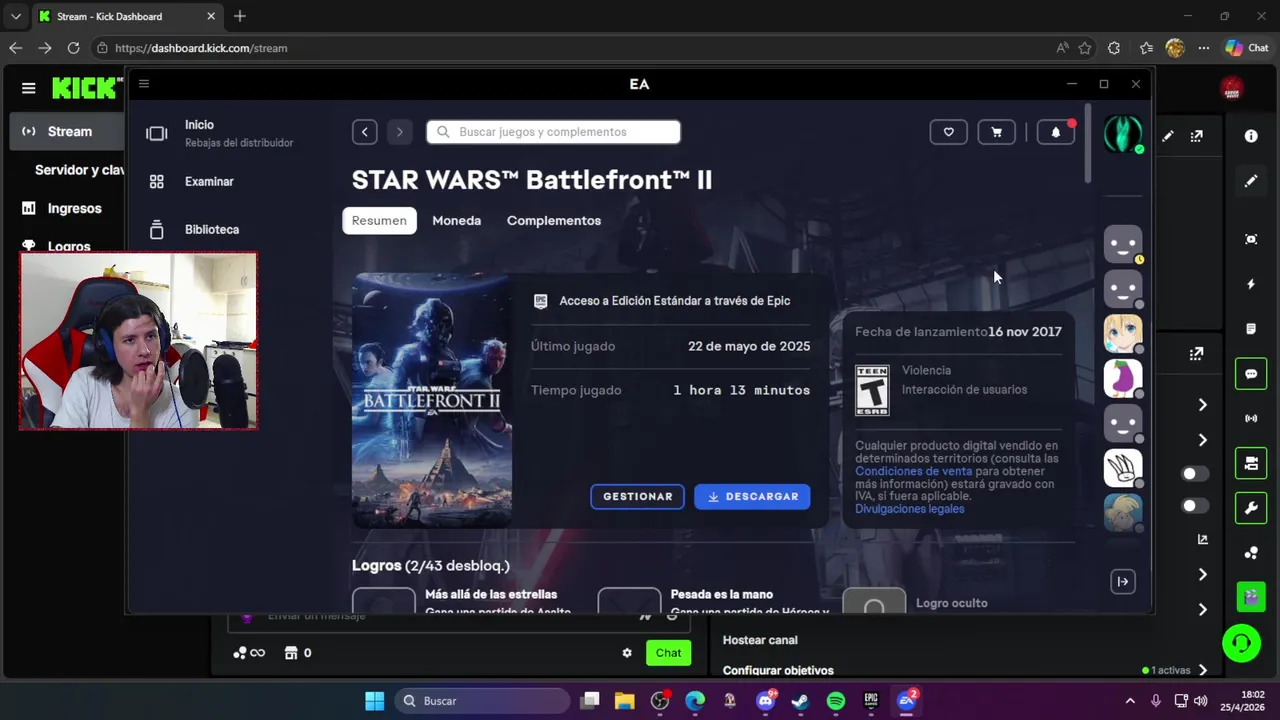Open browser extensions icon
The width and height of the screenshot is (1280, 720).
point(1114,48)
